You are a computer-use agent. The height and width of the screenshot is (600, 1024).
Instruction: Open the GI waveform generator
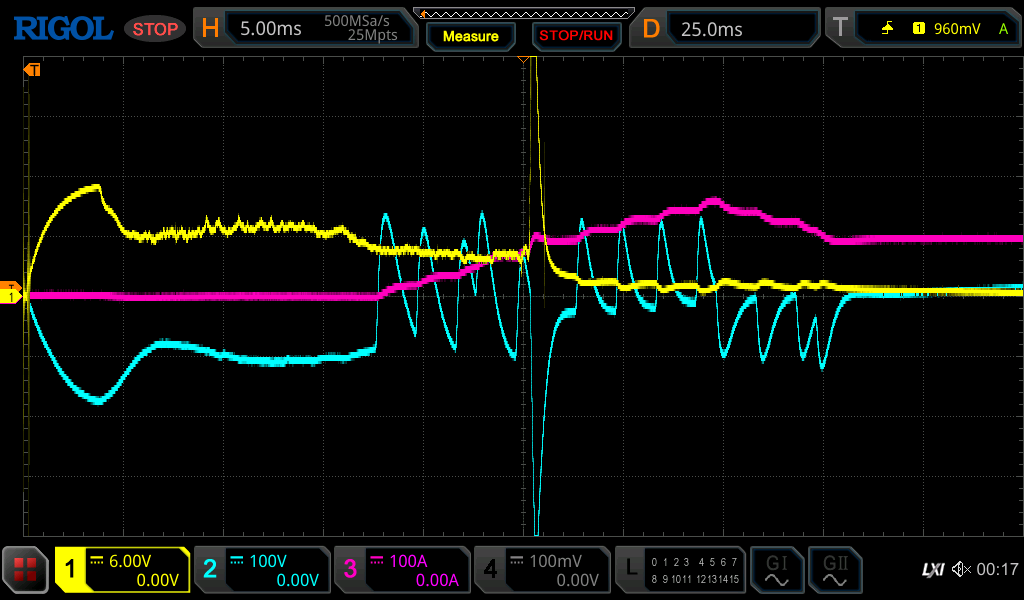[776, 570]
